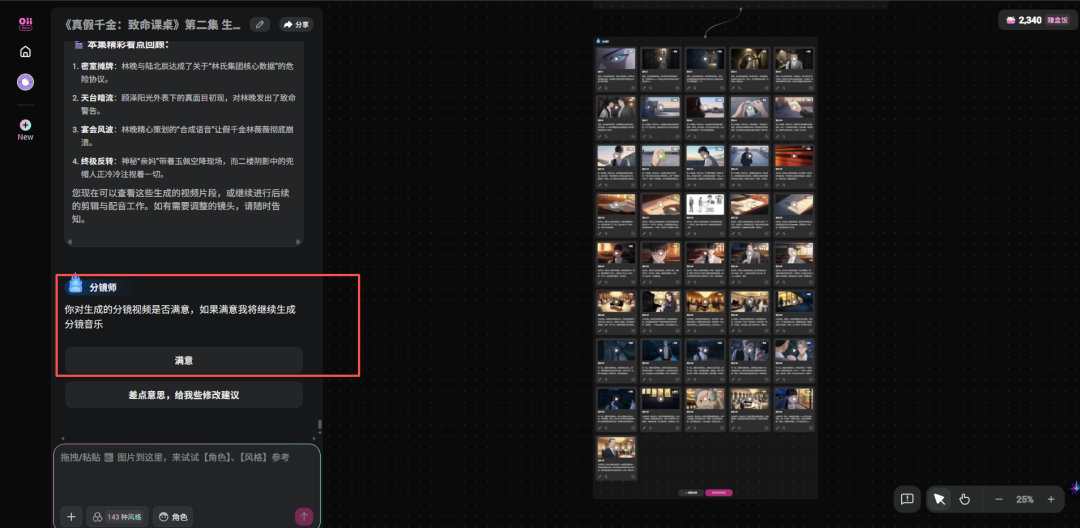Screen dimensions: 1080x528
Task: Click the 满意 button
Action: 184,360
